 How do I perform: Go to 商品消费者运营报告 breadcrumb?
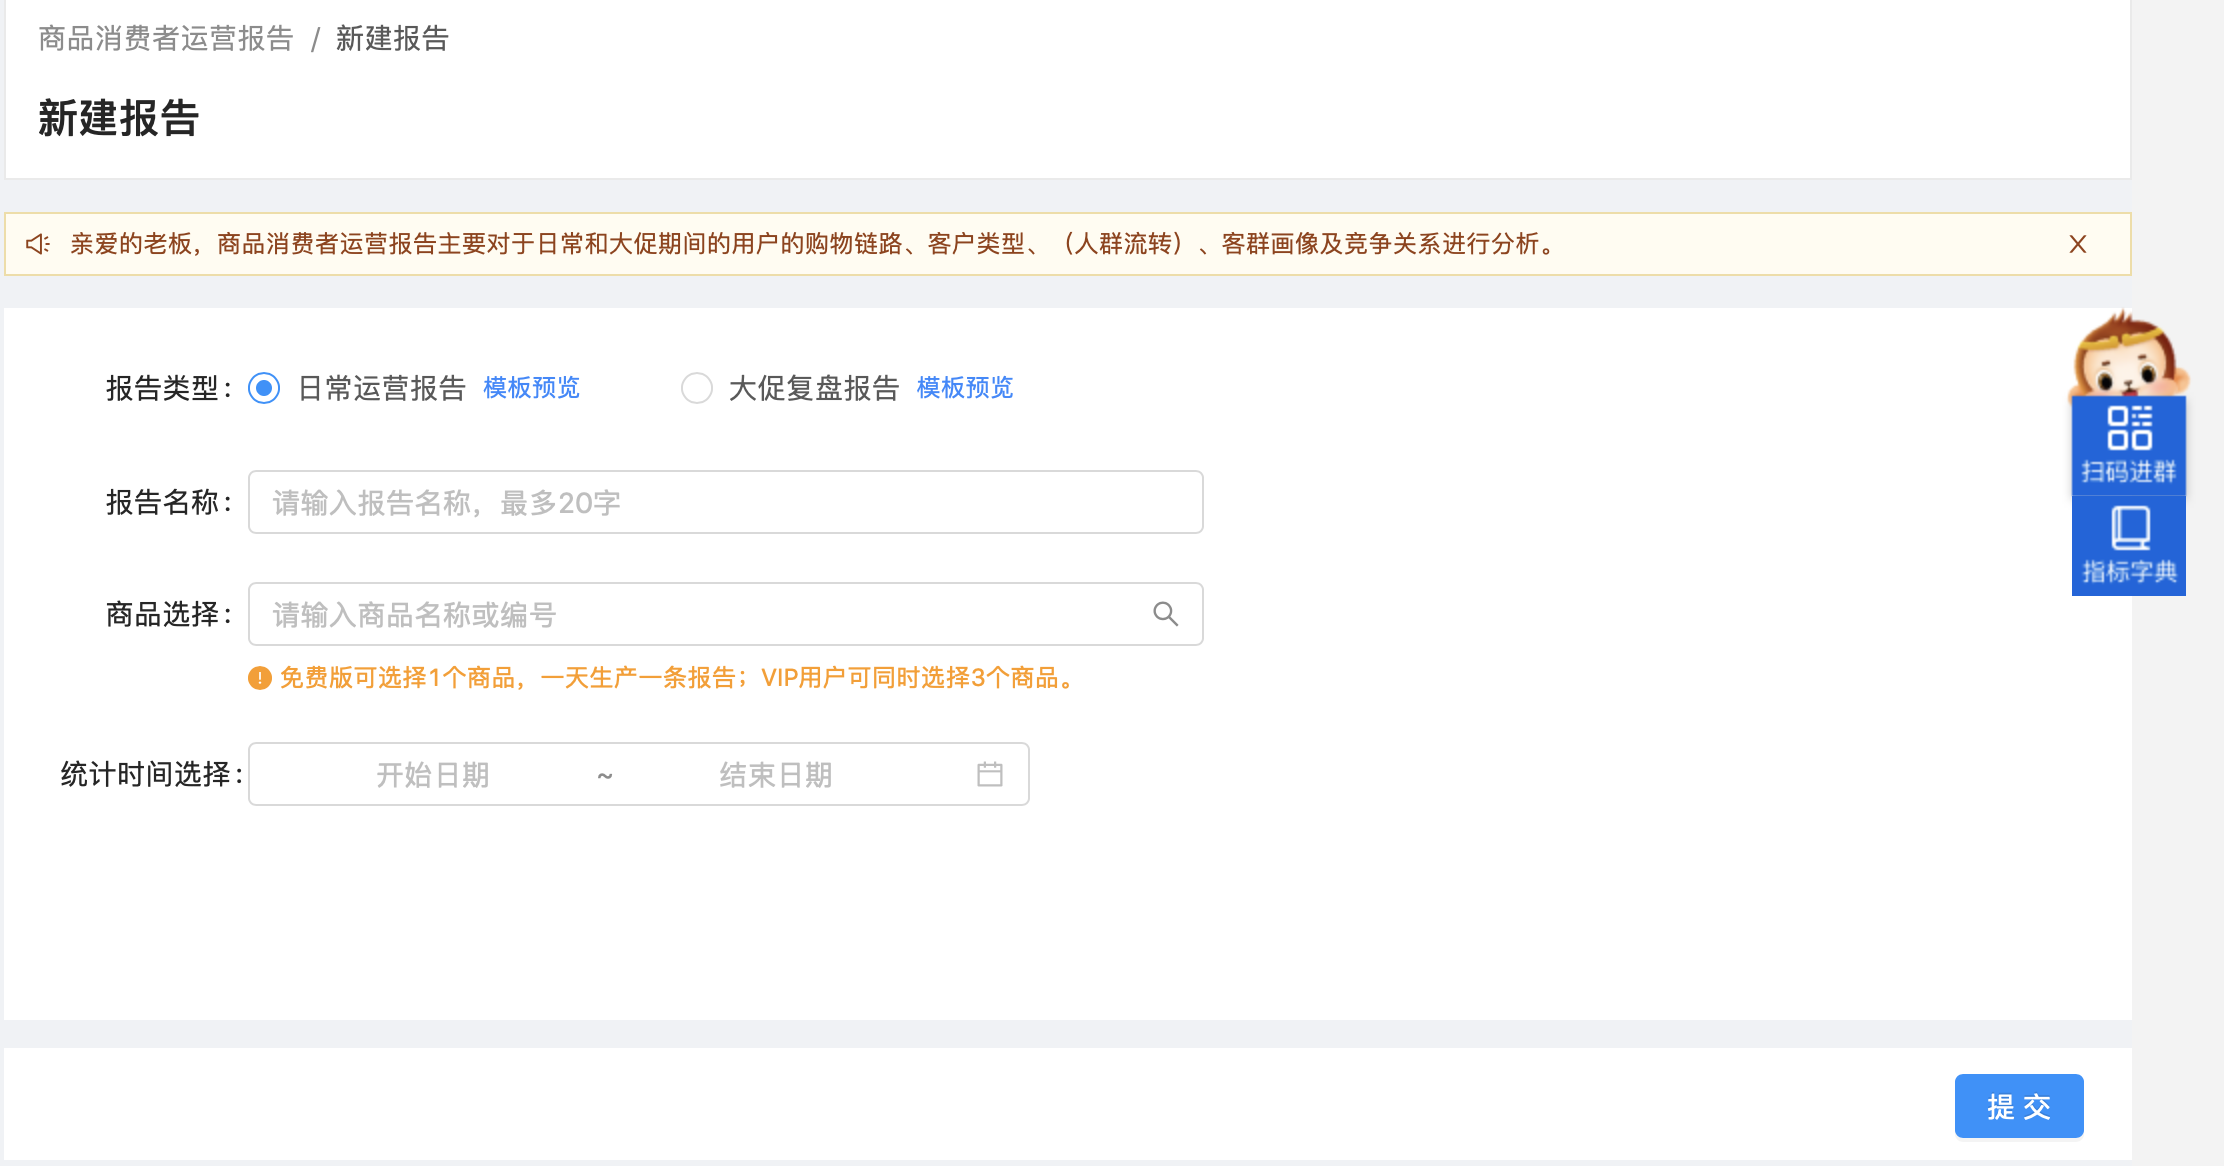tap(166, 39)
